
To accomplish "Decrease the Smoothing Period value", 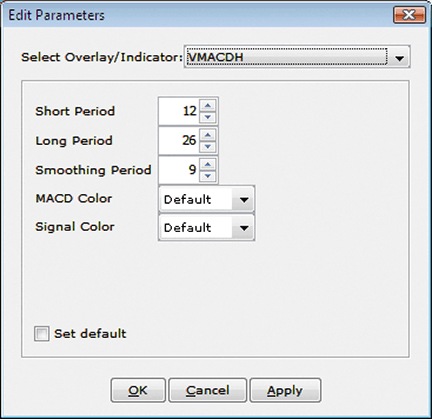I will click(x=208, y=176).
